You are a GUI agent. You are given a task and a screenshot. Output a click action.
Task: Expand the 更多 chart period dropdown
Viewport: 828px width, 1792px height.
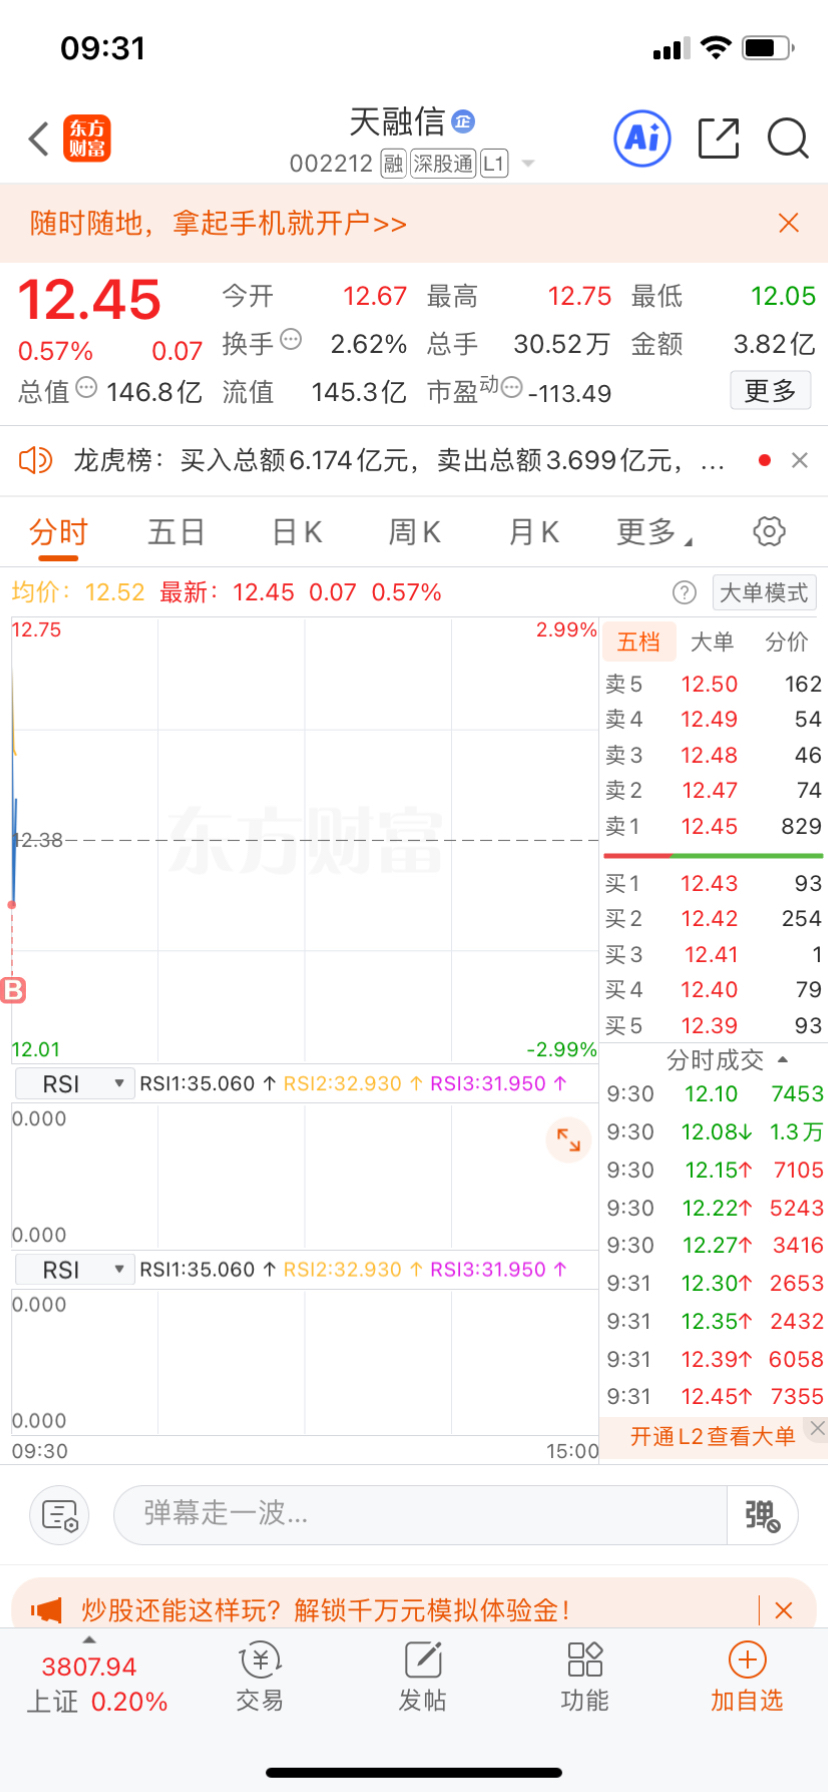[654, 532]
